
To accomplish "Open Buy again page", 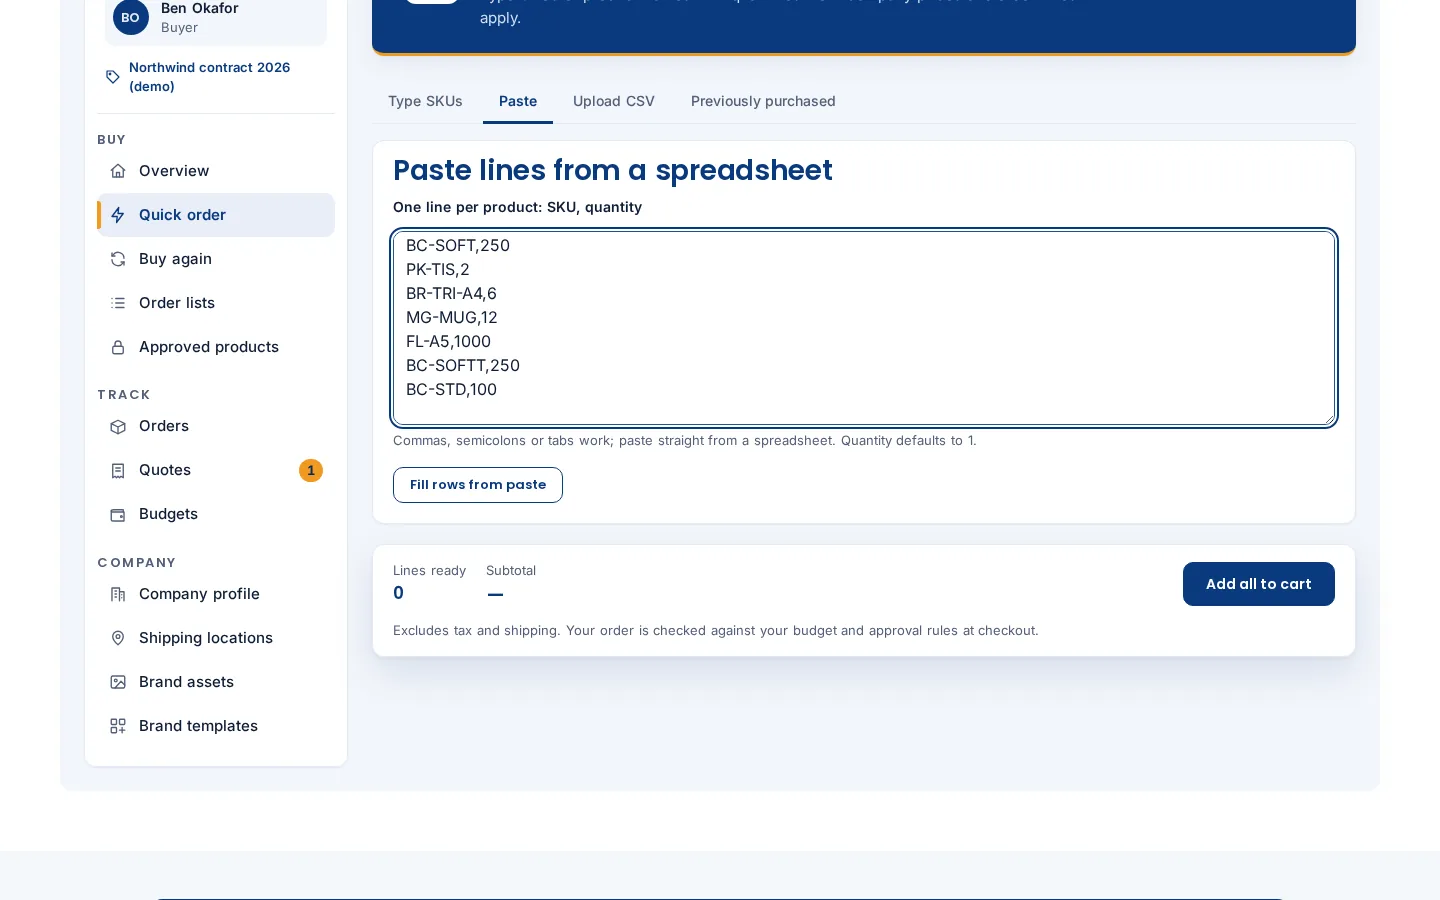I will pos(216,259).
